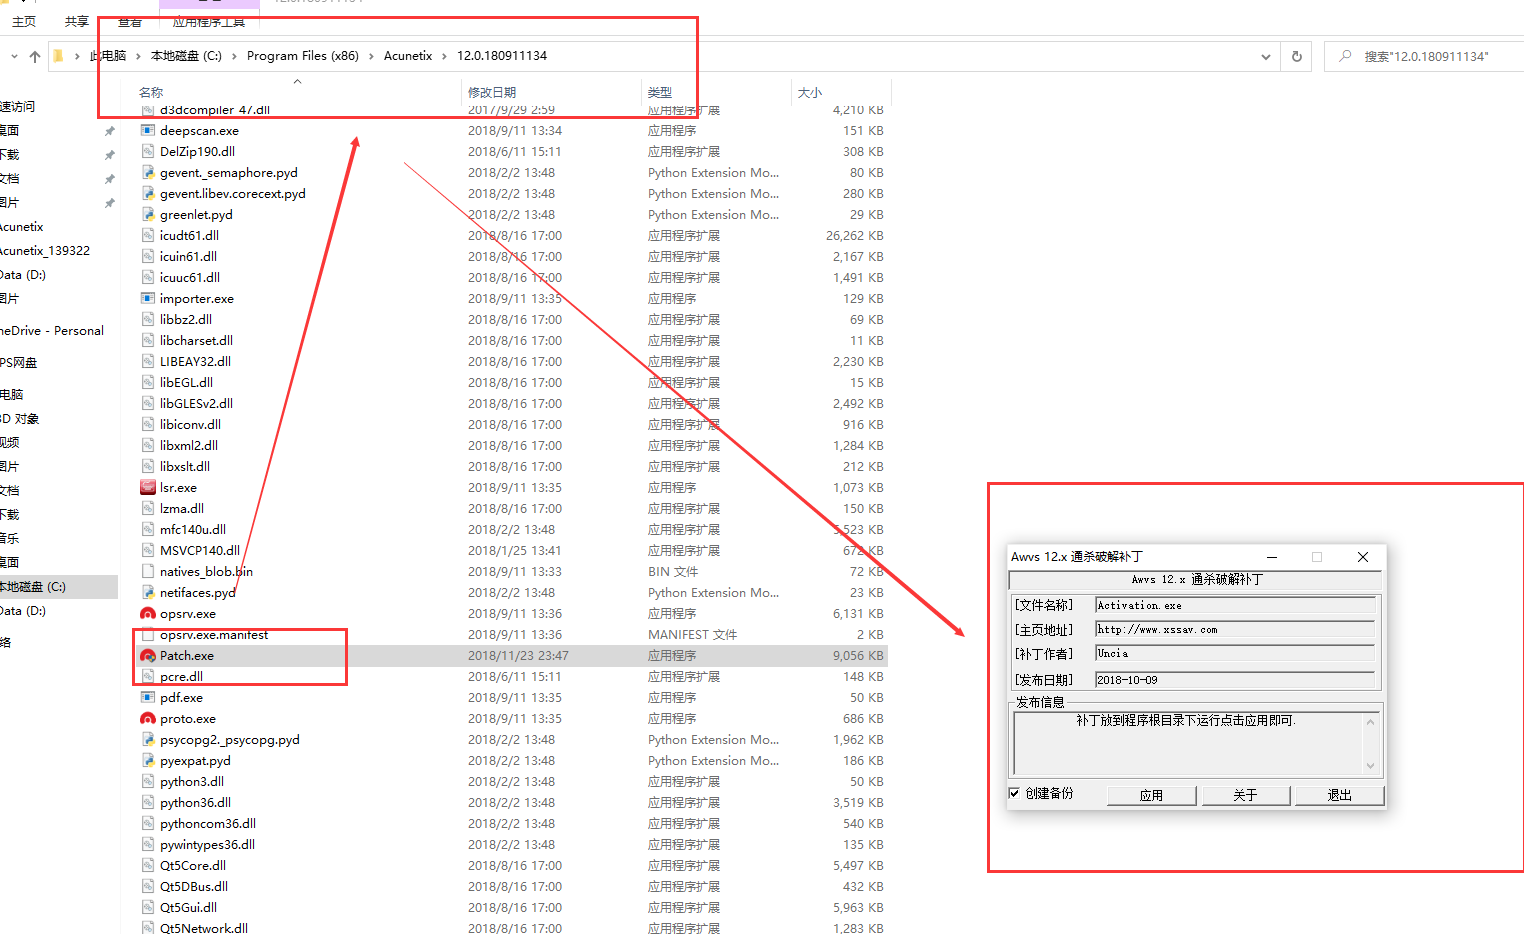Image resolution: width=1524 pixels, height=934 pixels.
Task: Click the DelZip190.dll file icon
Action: (x=148, y=152)
